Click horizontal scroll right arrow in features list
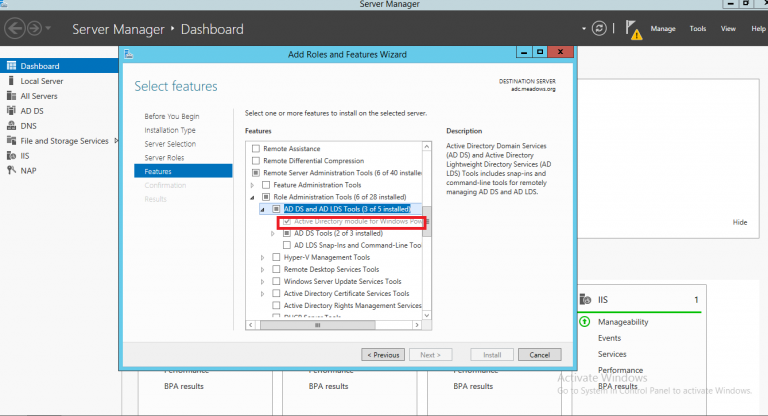Image resolution: width=768 pixels, height=416 pixels. 417,325
